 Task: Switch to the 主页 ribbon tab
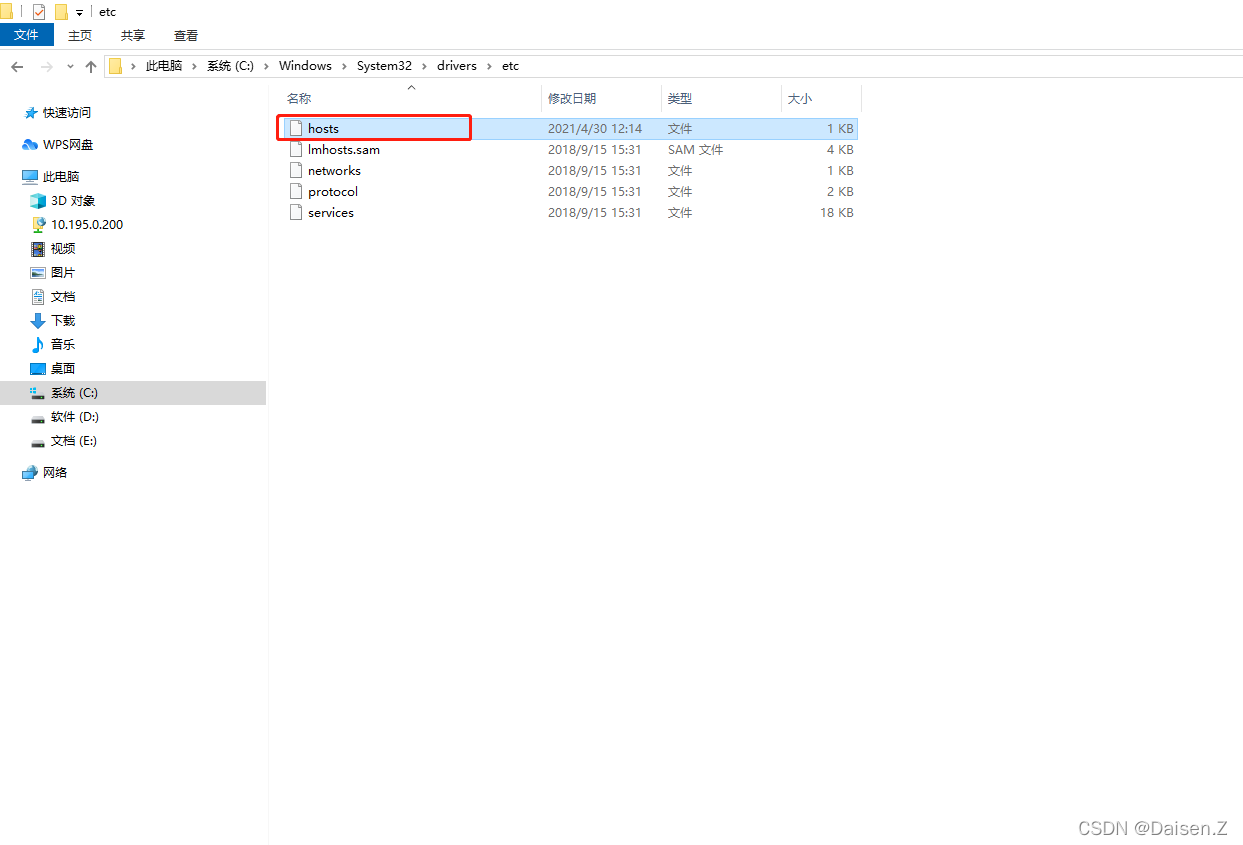tap(80, 35)
